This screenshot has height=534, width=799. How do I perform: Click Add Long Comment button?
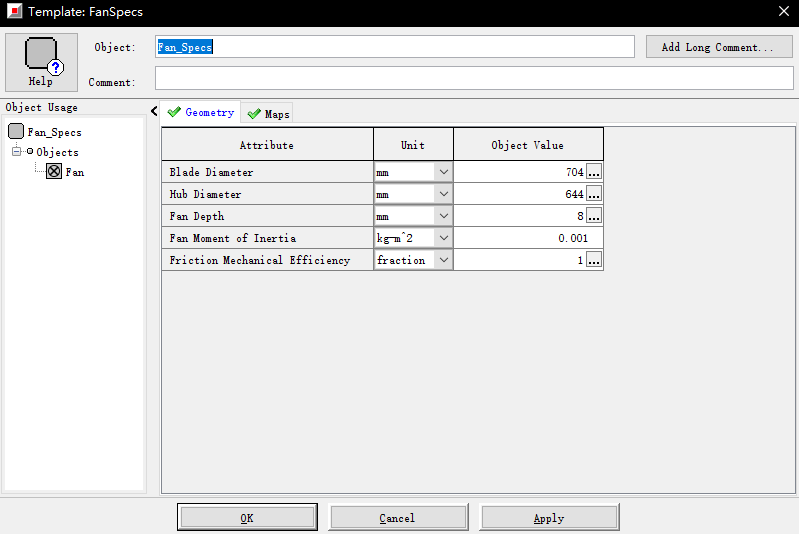(x=719, y=47)
